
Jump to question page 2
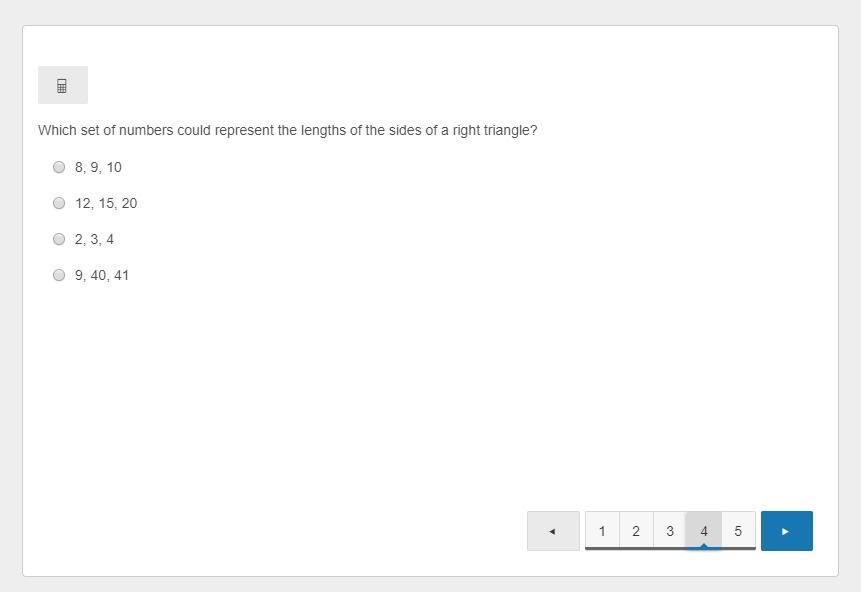click(636, 531)
